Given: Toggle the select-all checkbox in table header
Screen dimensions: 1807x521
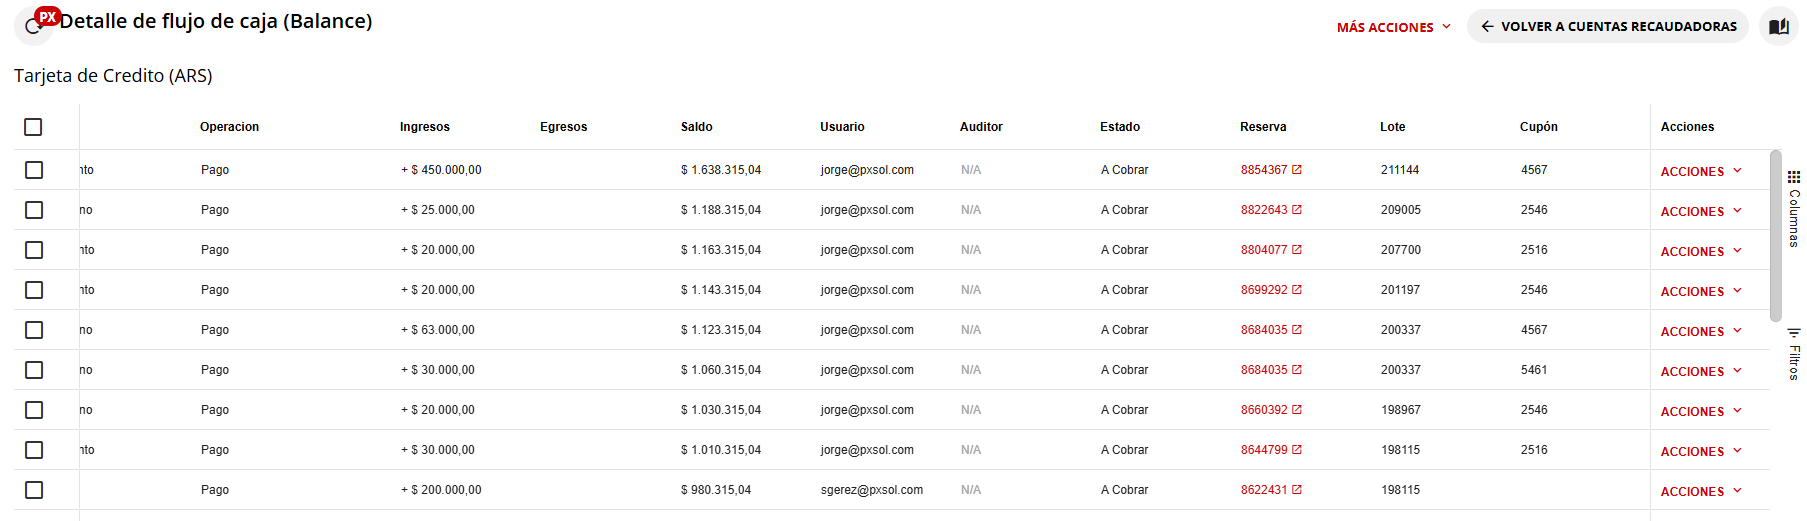Looking at the screenshot, I should click(33, 127).
